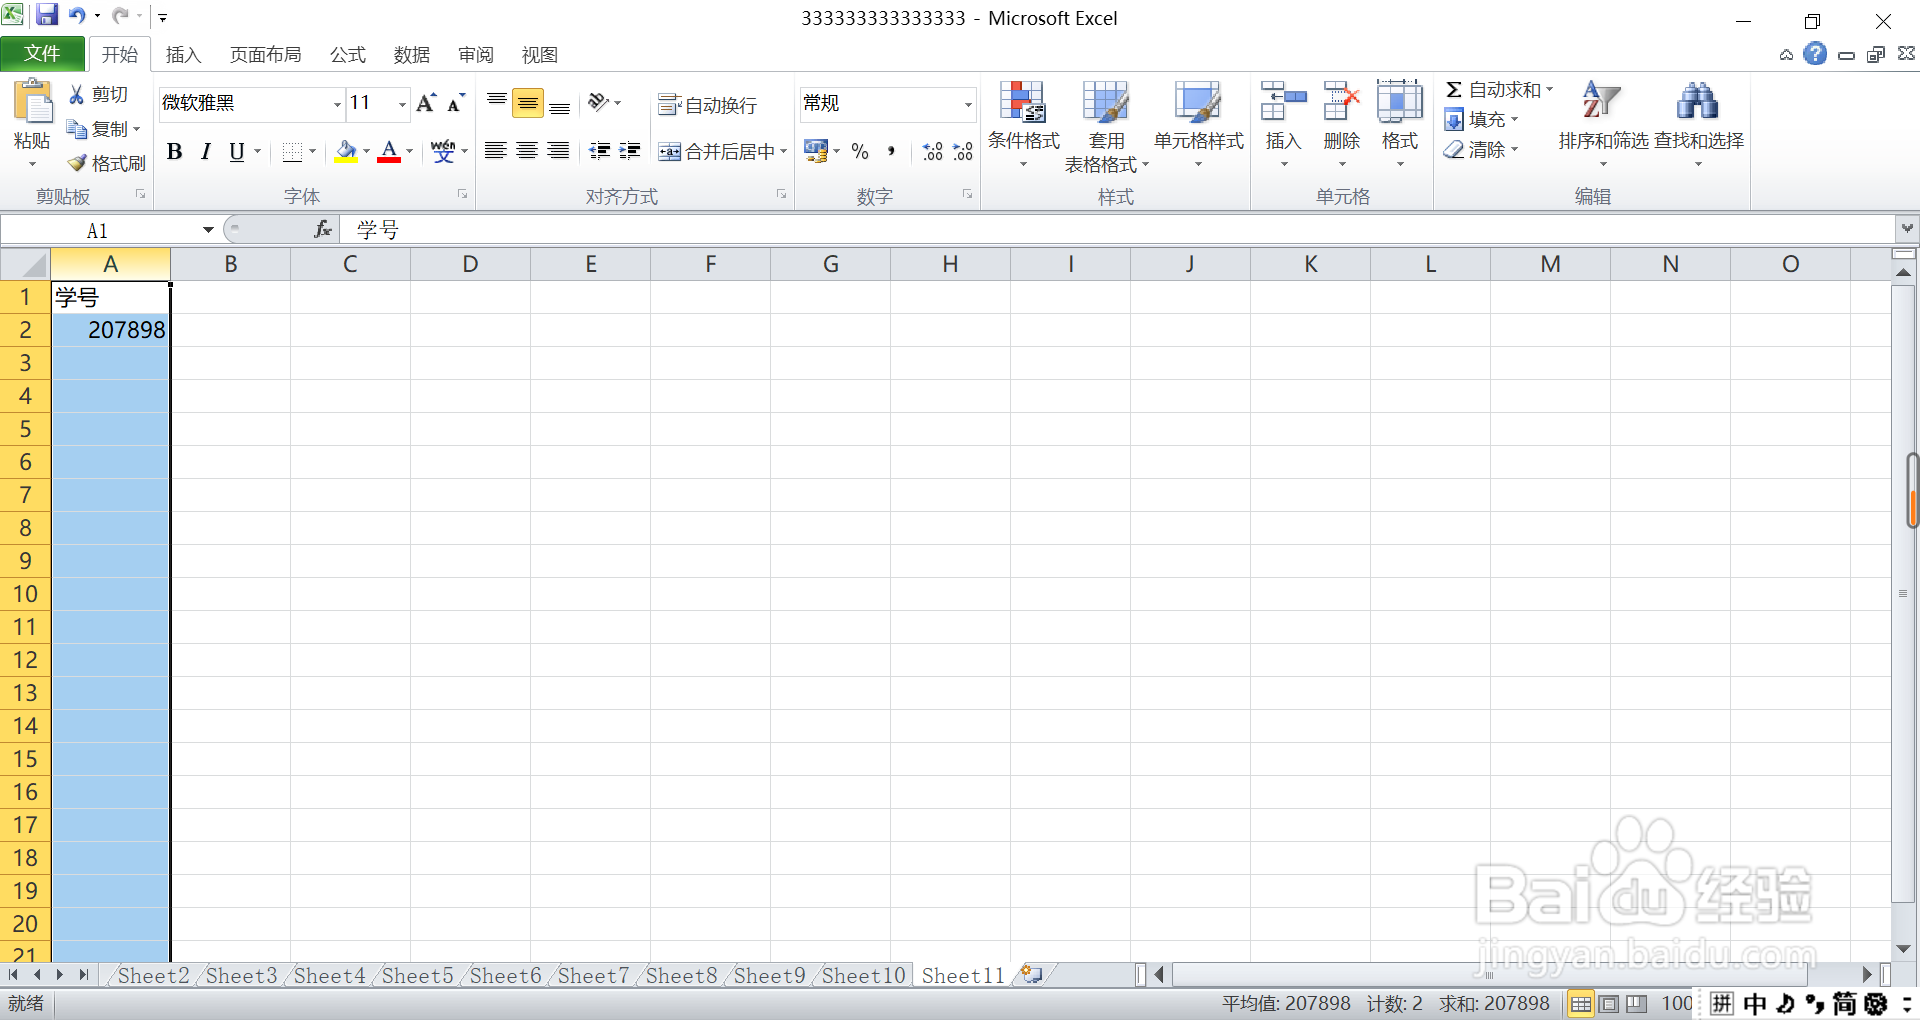Open borders dropdown arrow
1920x1020 pixels.
(x=312, y=151)
